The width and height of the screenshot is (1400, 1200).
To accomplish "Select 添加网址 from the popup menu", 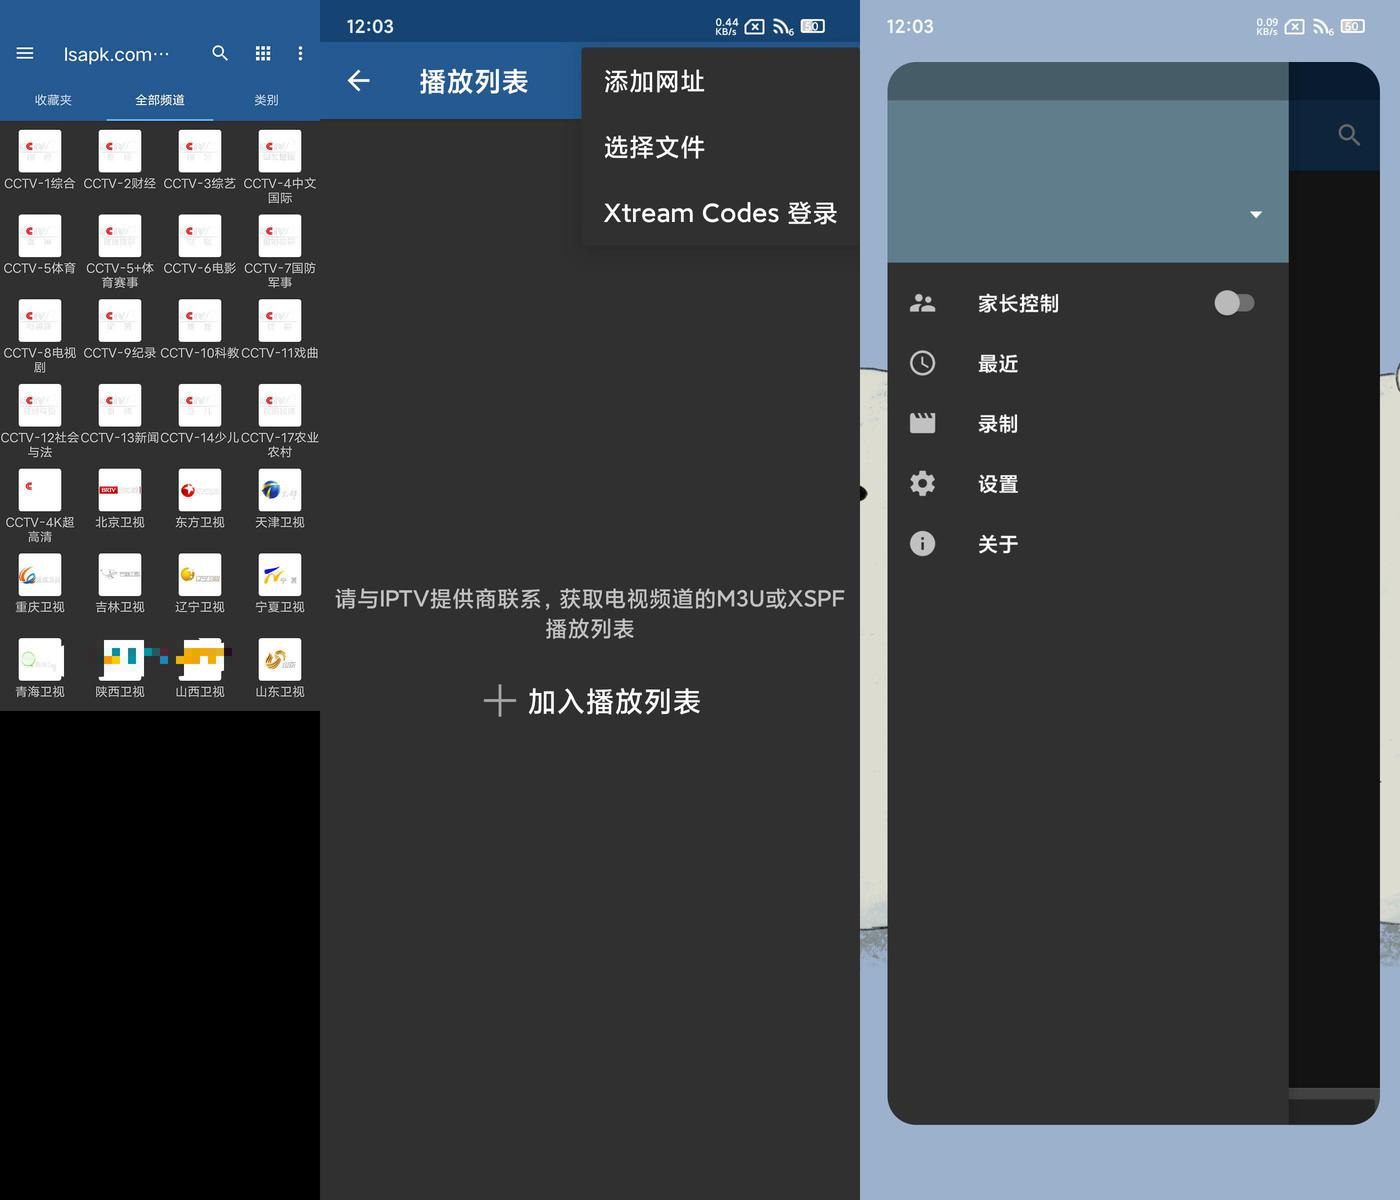I will tap(654, 82).
